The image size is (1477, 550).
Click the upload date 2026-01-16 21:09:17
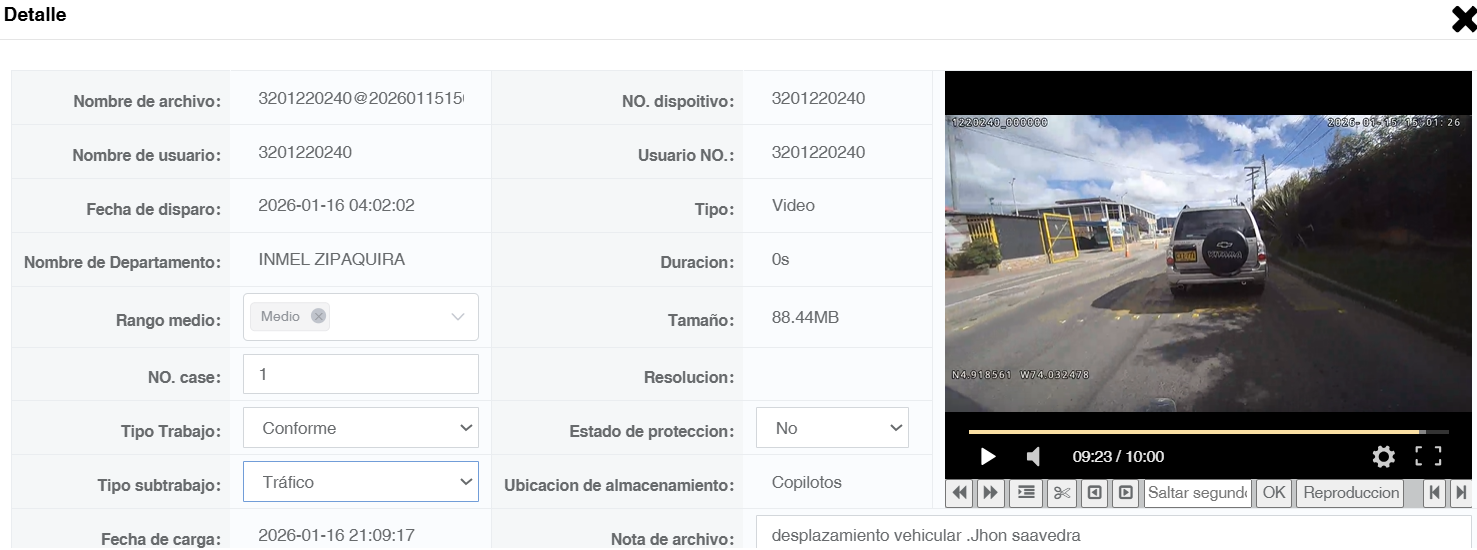click(x=336, y=535)
